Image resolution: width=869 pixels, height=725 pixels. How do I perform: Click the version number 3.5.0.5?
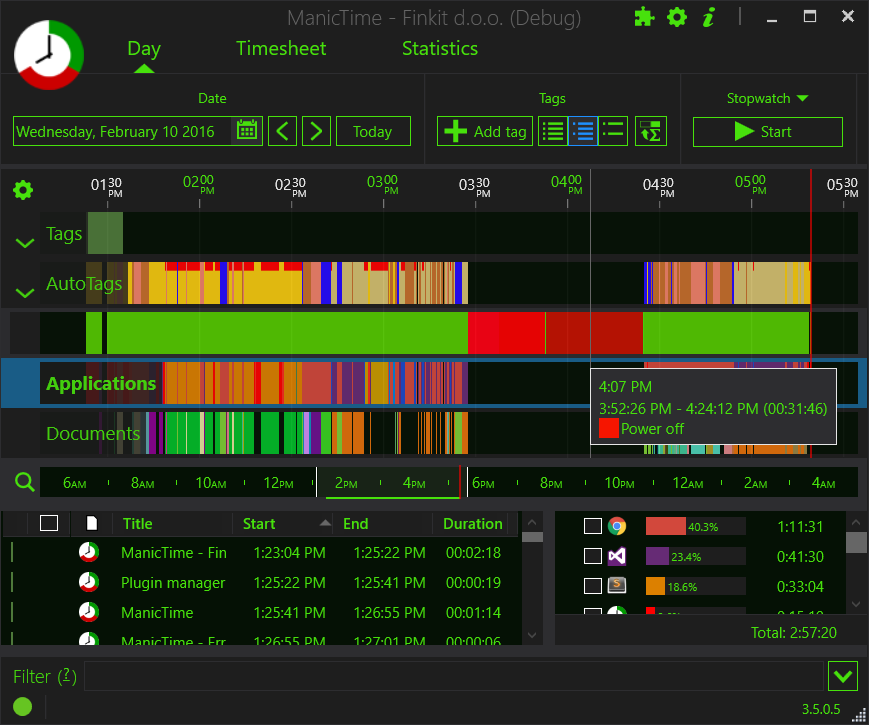pyautogui.click(x=821, y=709)
